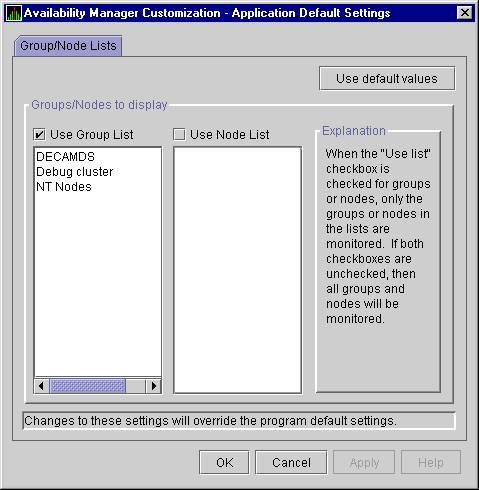Screen dimensions: 479x490
Task: Click the right scroll arrow under the group list
Action: [x=153, y=386]
